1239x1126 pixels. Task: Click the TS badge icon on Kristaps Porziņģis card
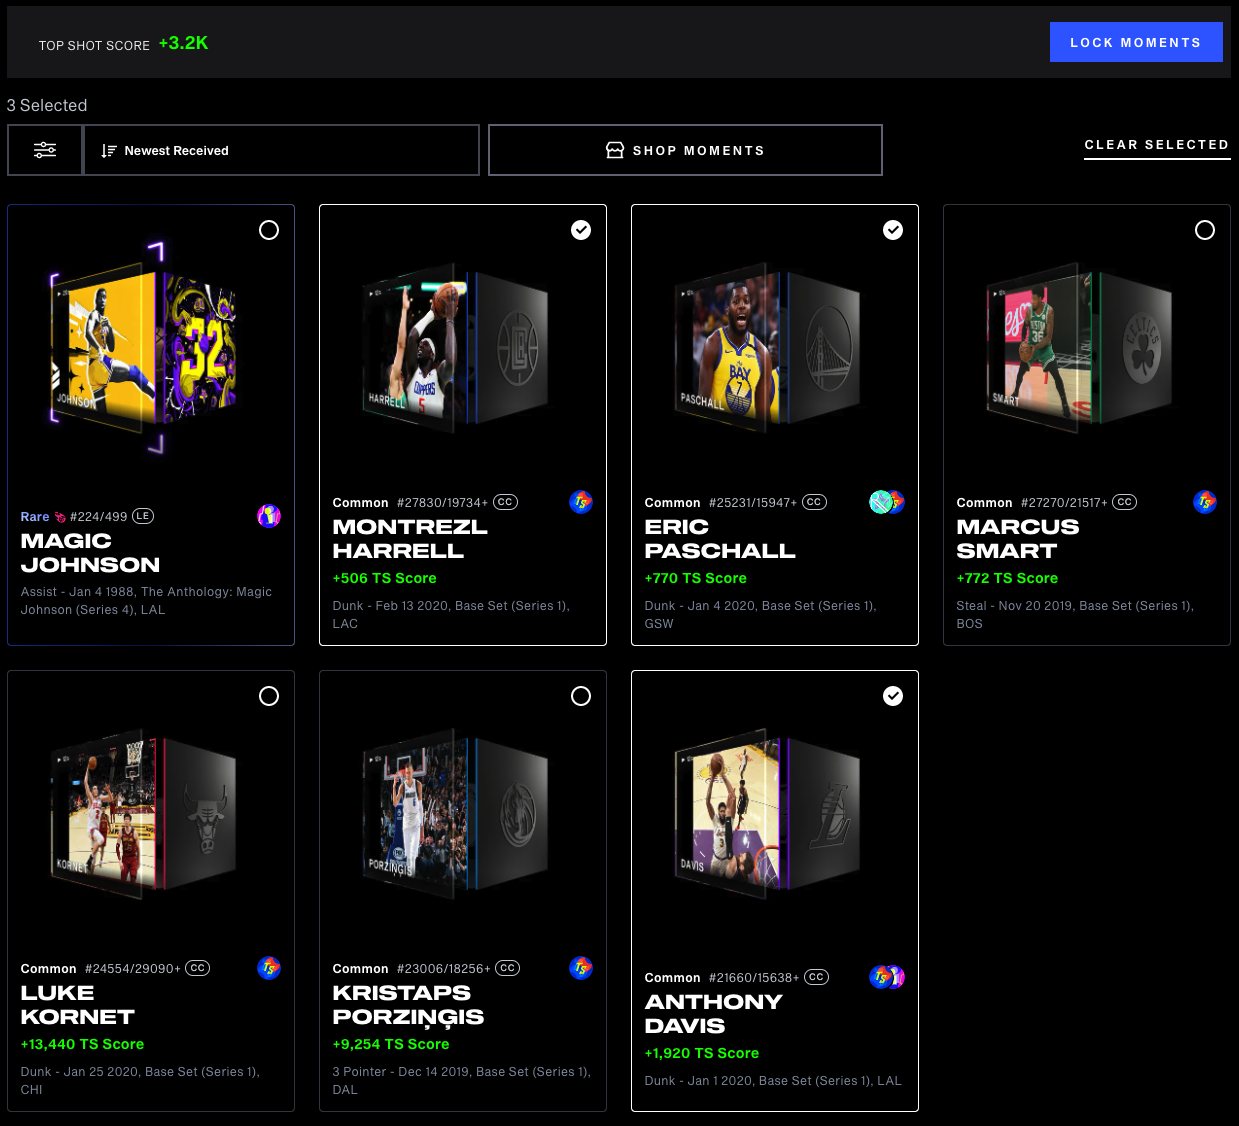pos(581,968)
